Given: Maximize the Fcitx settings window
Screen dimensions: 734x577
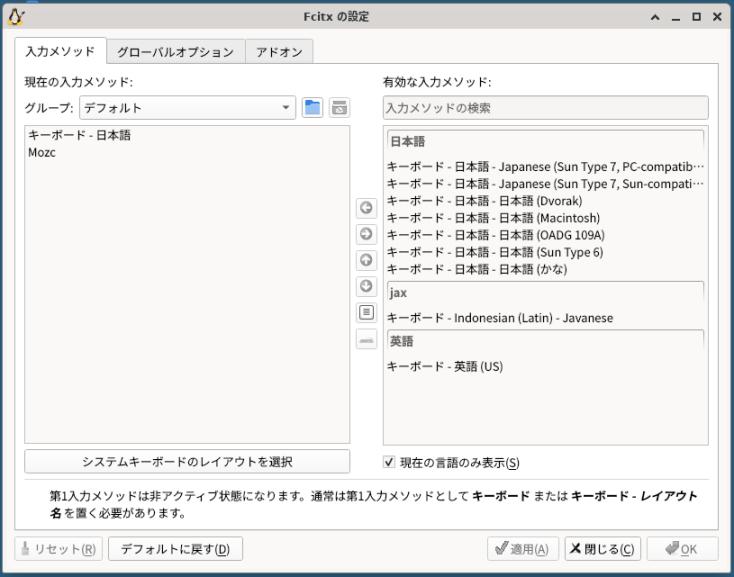Looking at the screenshot, I should (697, 17).
